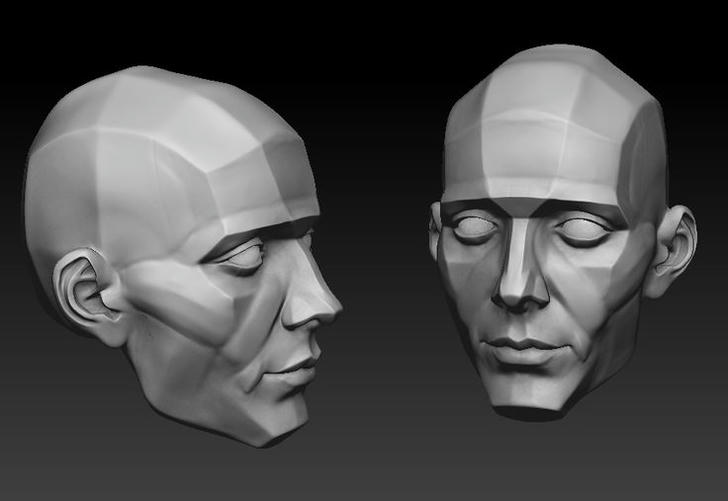Screen dimensions: 728x501
Task: Select the lips of the front-facing head
Action: (x=521, y=350)
